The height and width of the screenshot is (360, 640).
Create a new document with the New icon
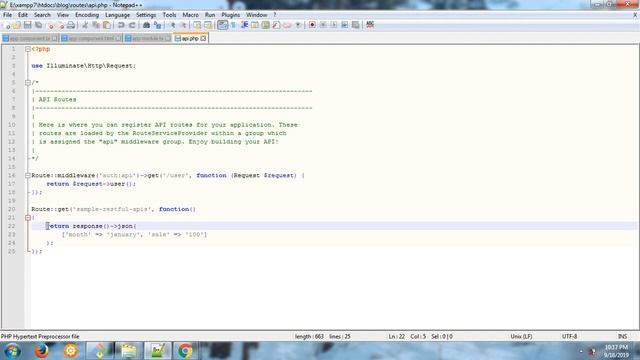click(7, 25)
